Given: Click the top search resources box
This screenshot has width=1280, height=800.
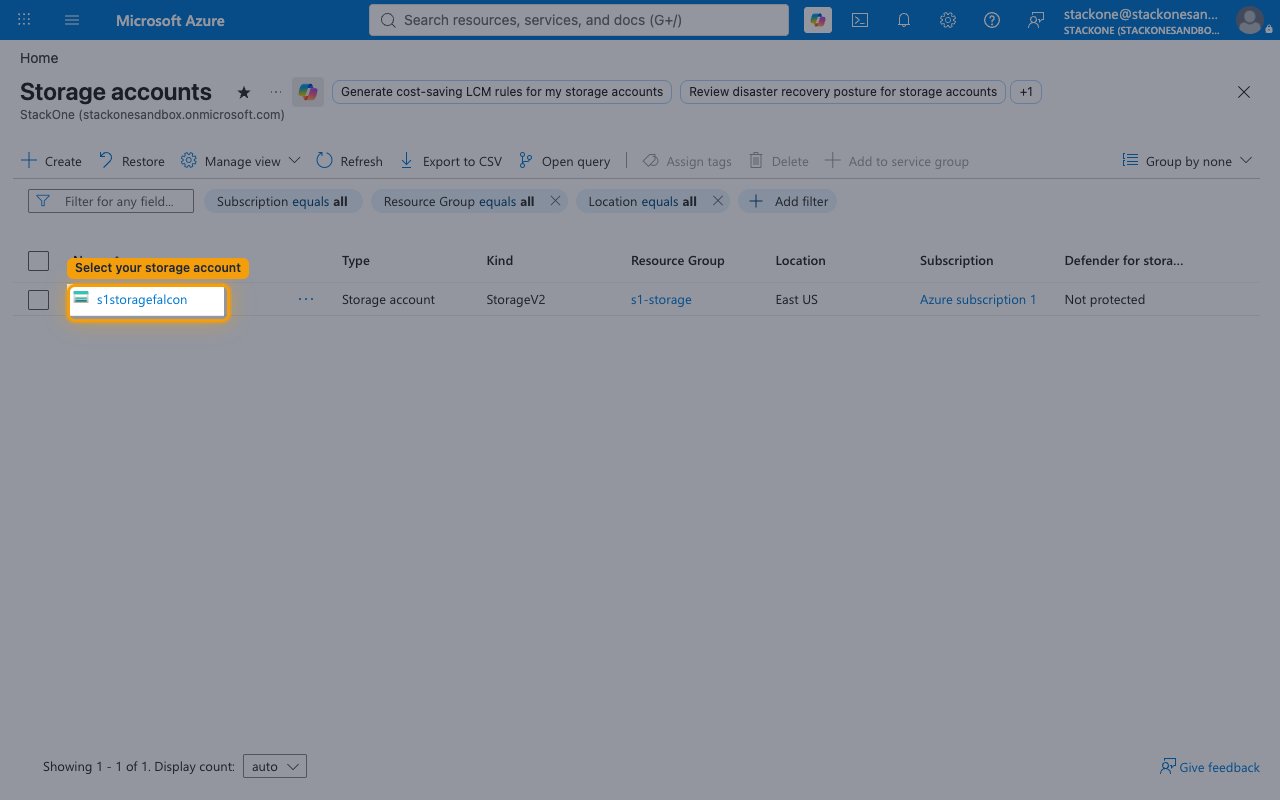Looking at the screenshot, I should pos(579,20).
